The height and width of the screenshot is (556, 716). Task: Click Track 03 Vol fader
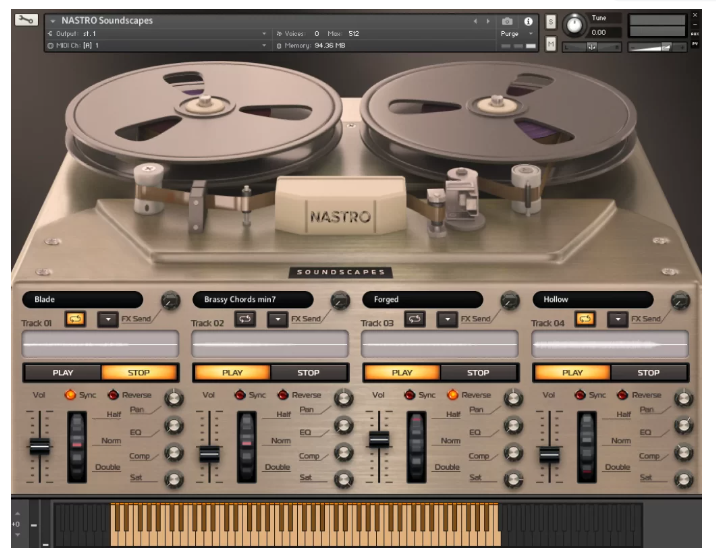point(379,439)
